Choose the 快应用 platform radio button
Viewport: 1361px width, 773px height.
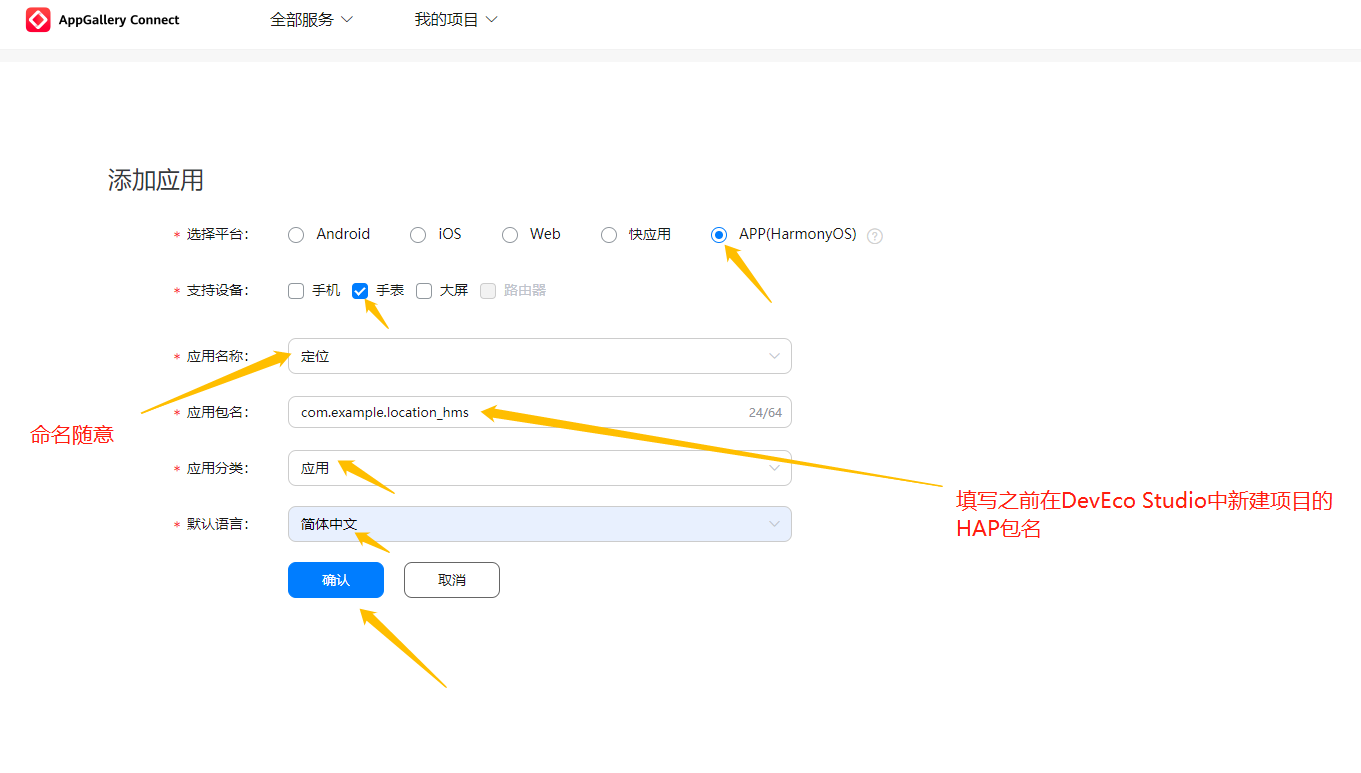(609, 235)
